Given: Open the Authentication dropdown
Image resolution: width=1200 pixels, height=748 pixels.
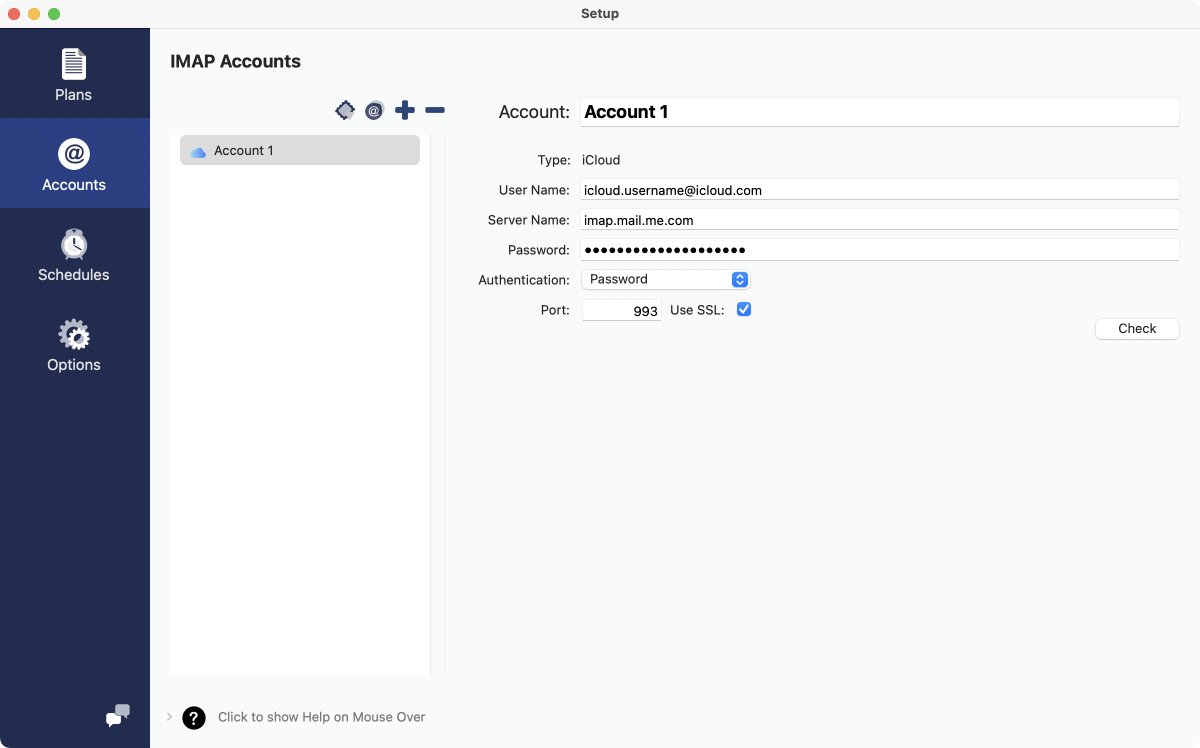Looking at the screenshot, I should click(x=665, y=279).
